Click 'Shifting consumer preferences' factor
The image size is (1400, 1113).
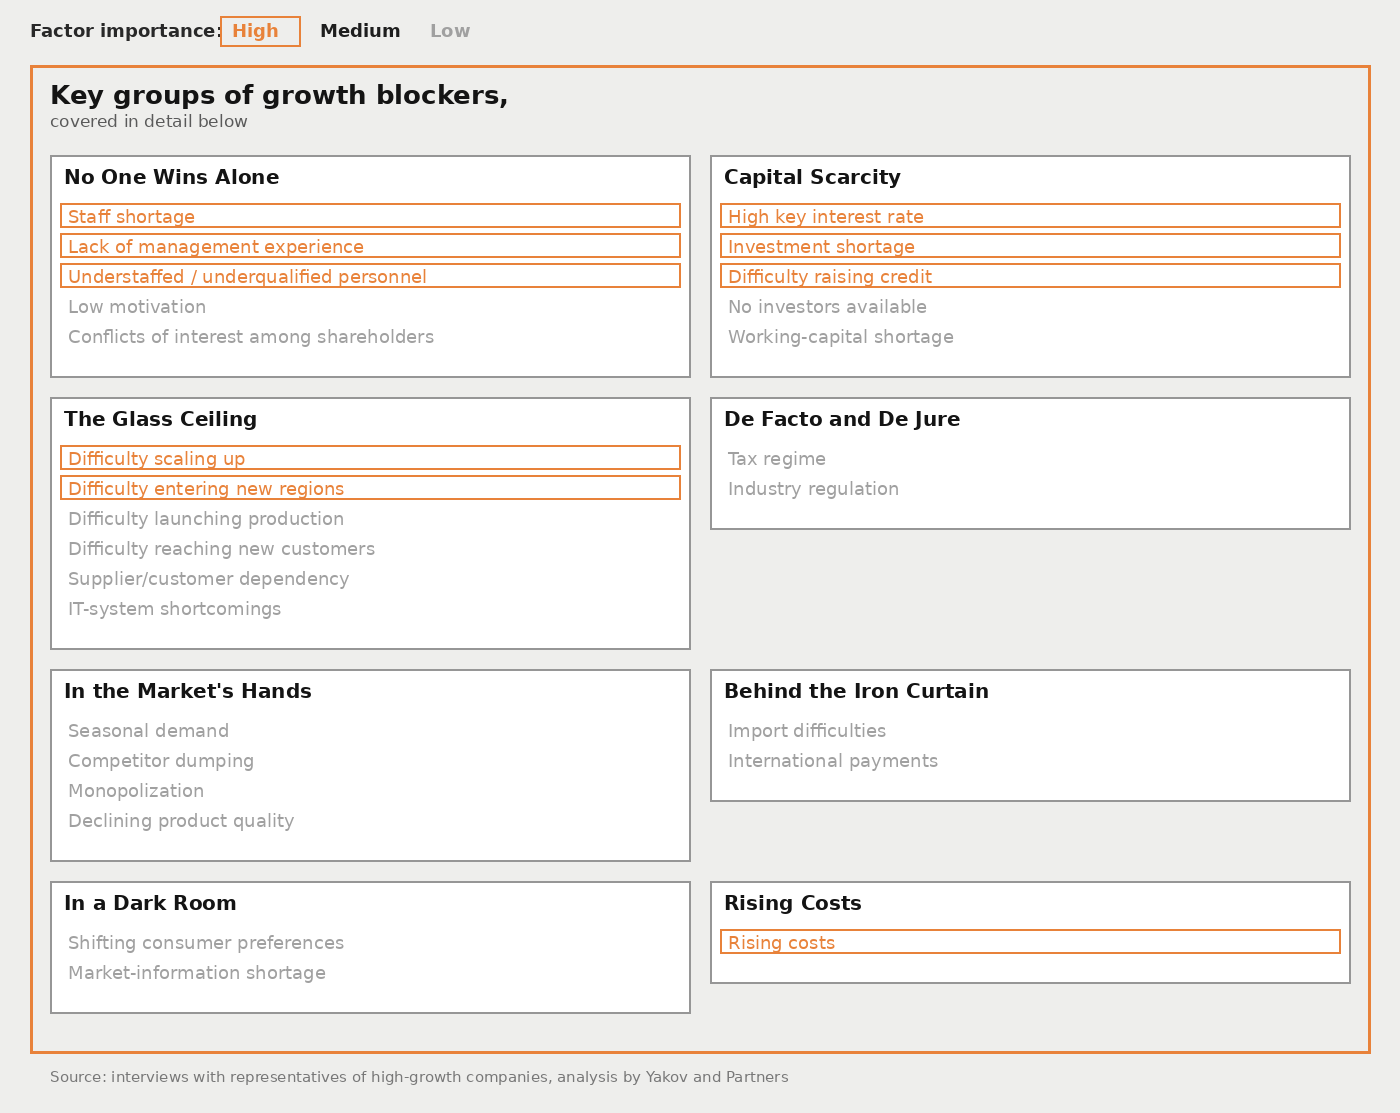click(206, 943)
